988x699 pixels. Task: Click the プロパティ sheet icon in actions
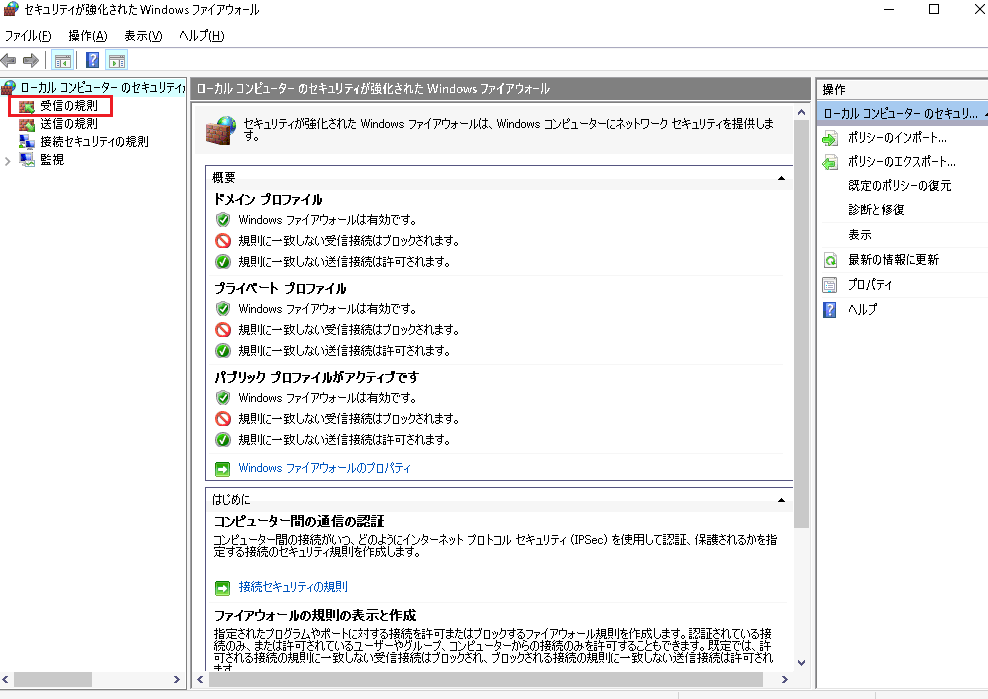click(830, 285)
